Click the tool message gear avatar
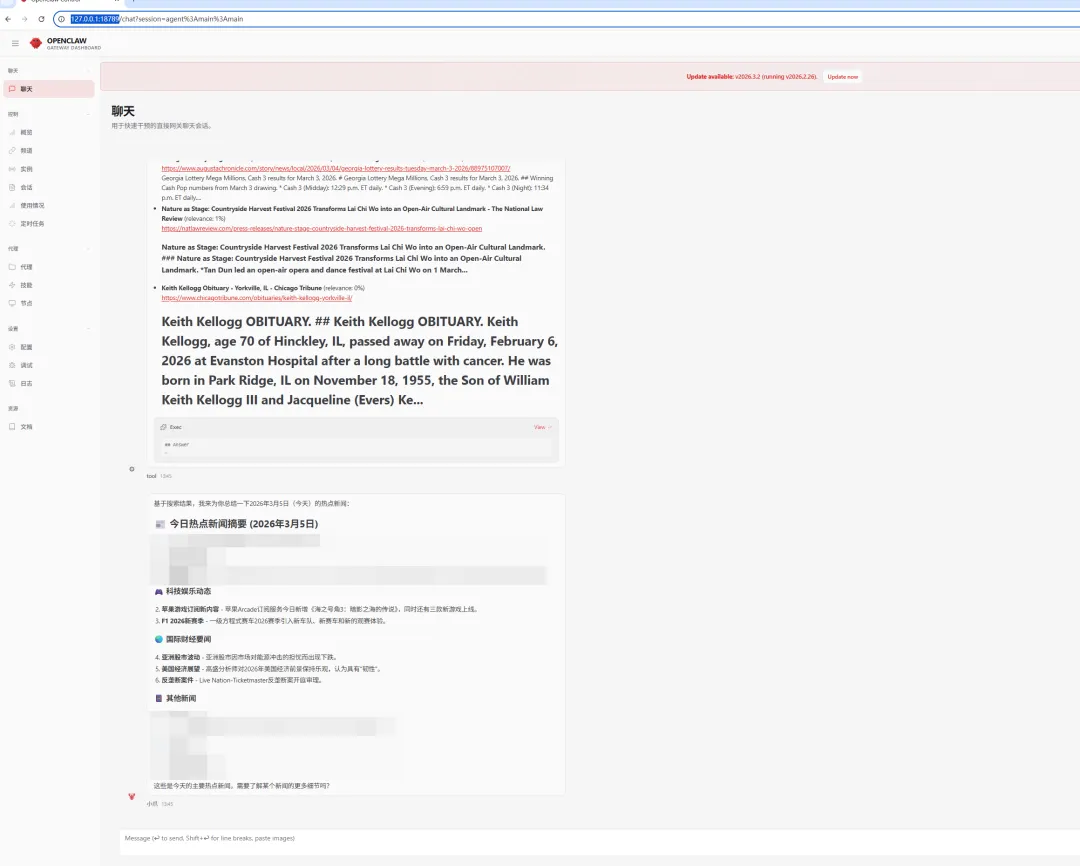The height and width of the screenshot is (866, 1080). 132,469
